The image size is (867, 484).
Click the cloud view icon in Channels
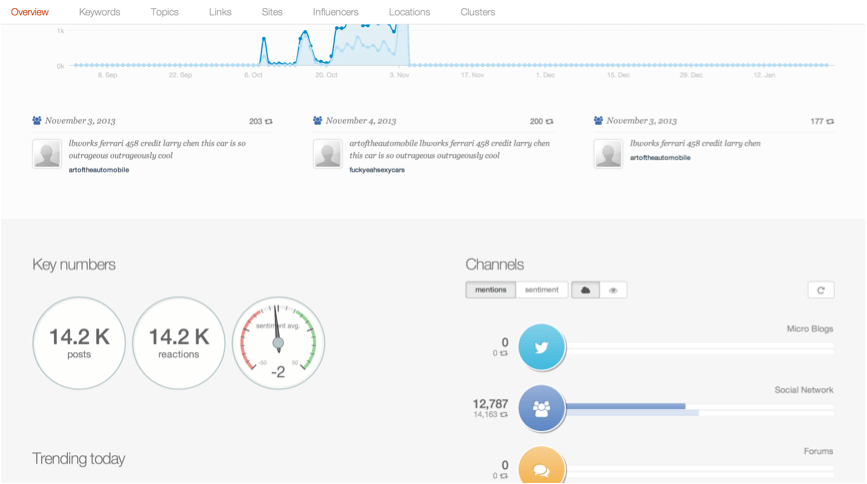pos(585,290)
